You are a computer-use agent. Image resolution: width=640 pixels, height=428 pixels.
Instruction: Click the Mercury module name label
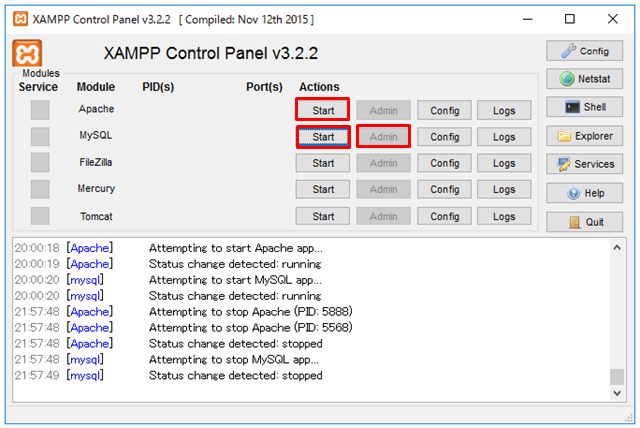click(96, 188)
